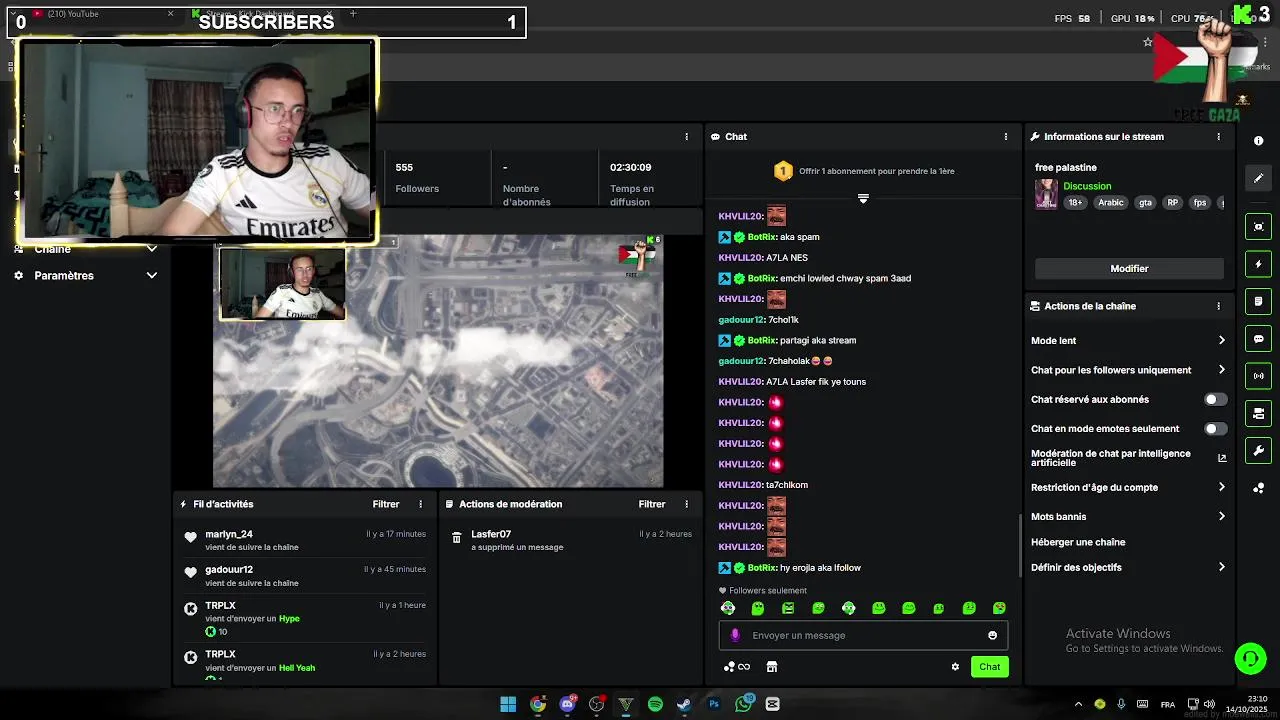Click Héberger une chaîne option

pyautogui.click(x=1078, y=542)
